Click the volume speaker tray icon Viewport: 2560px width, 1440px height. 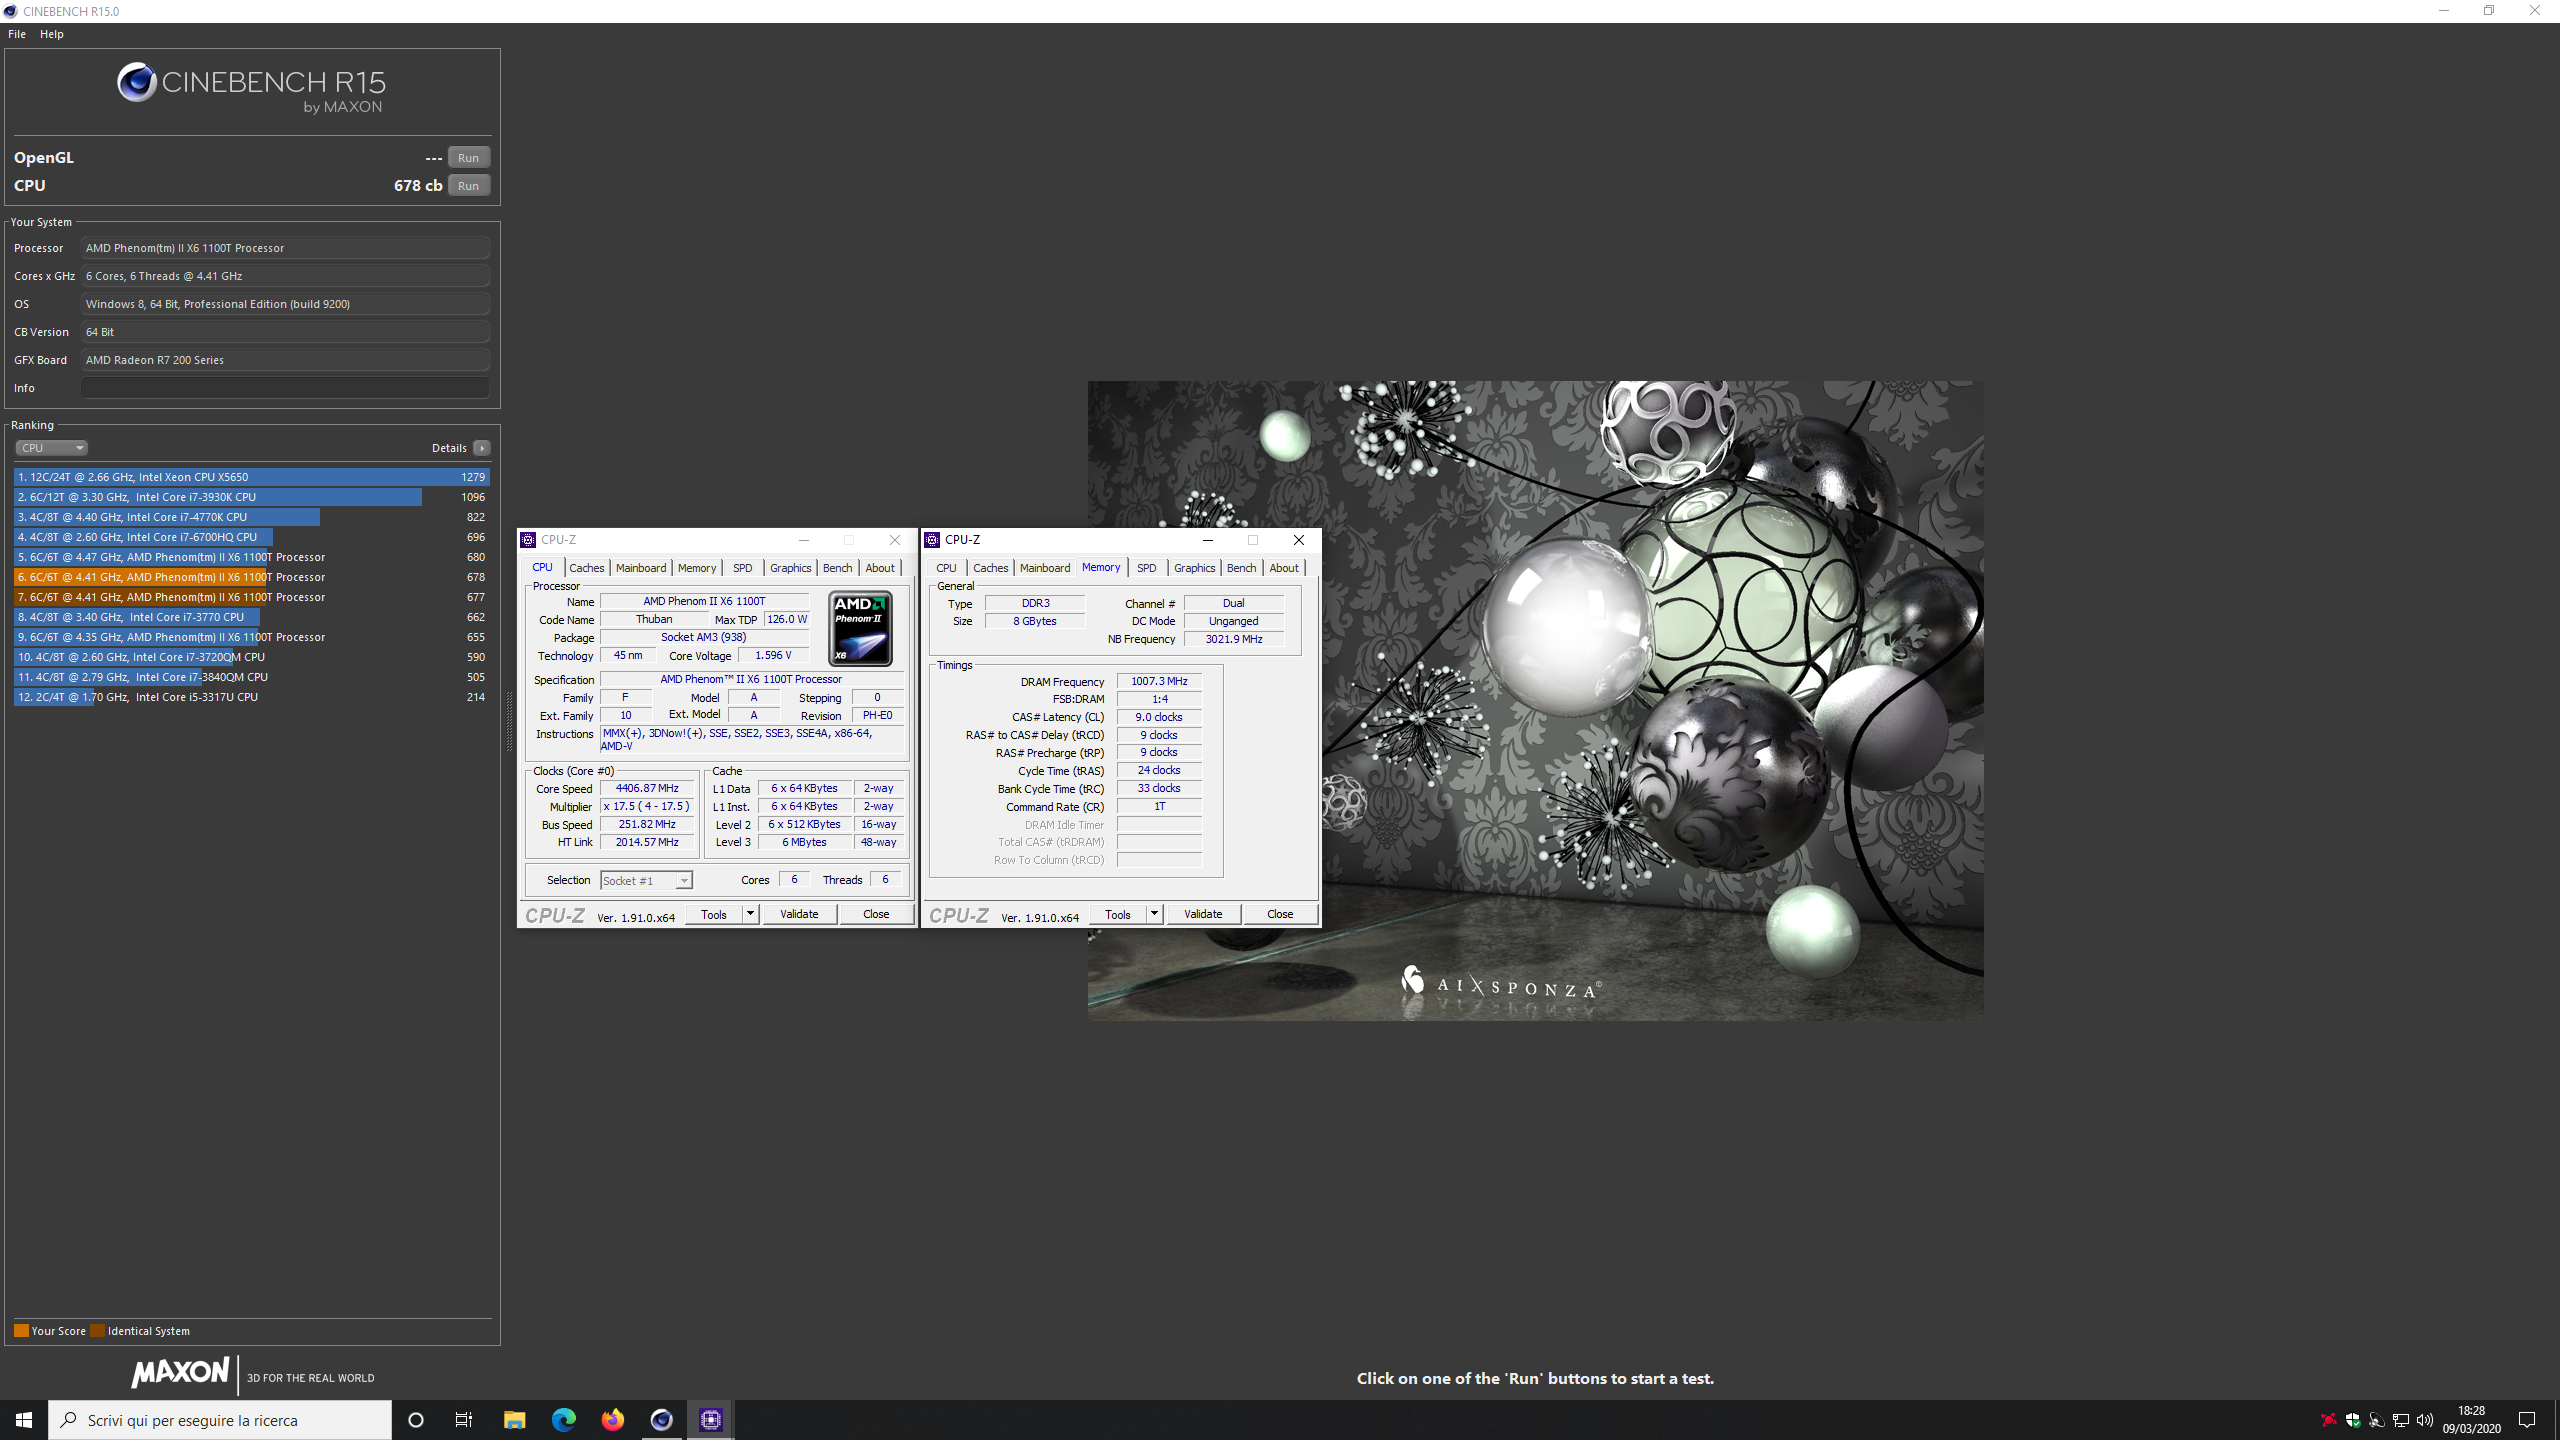coord(2424,1420)
